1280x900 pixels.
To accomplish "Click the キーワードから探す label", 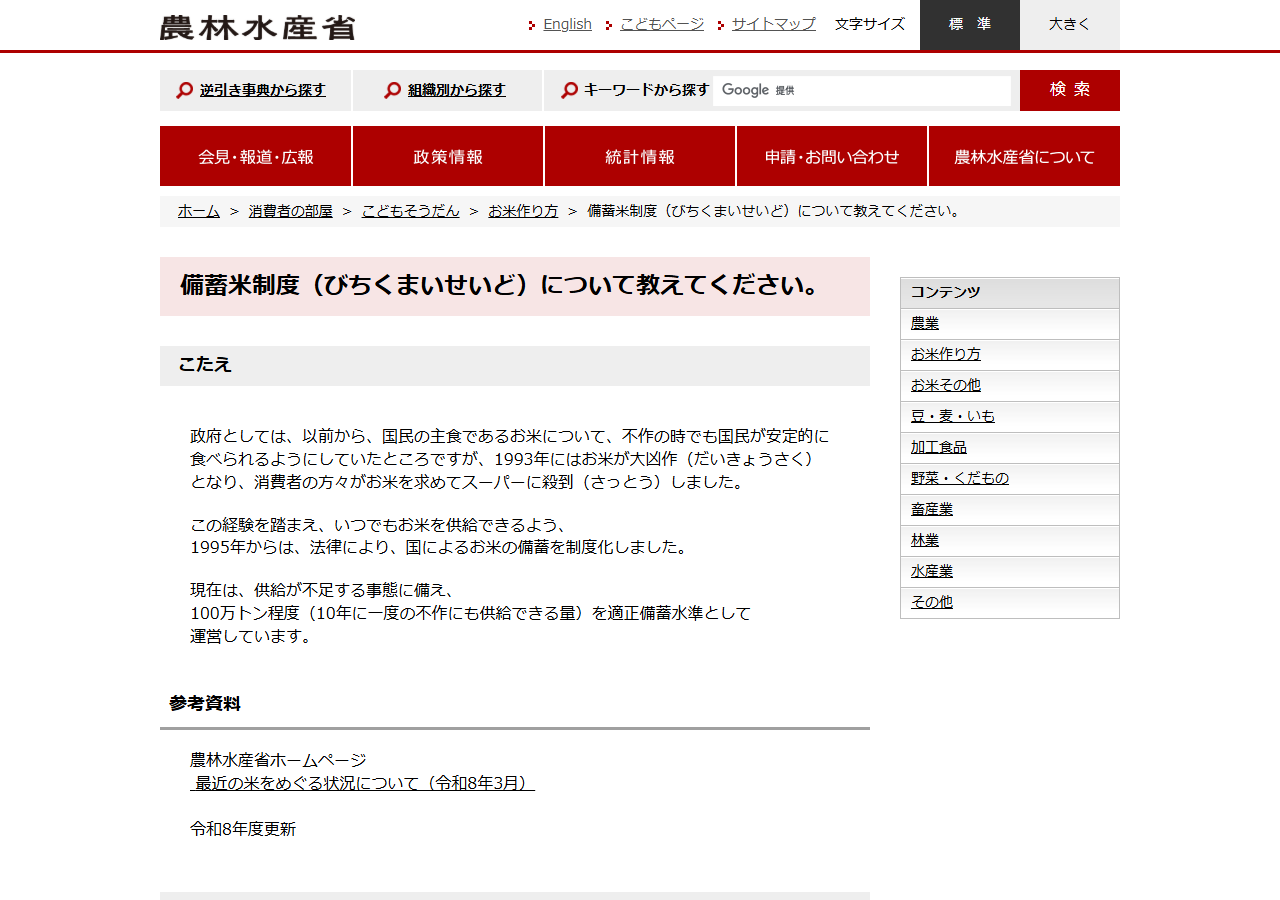I will tap(646, 90).
